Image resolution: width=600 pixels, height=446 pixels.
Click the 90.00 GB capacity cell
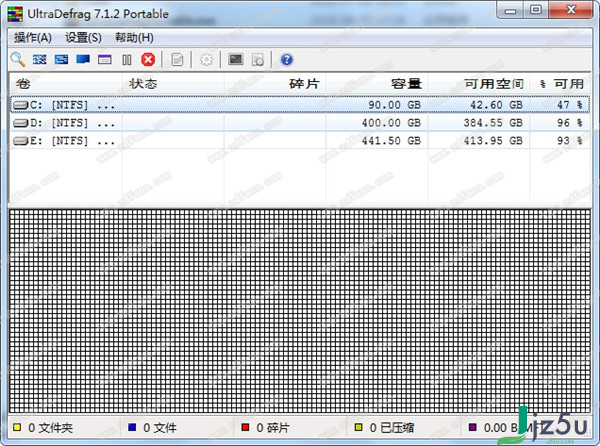coord(395,105)
